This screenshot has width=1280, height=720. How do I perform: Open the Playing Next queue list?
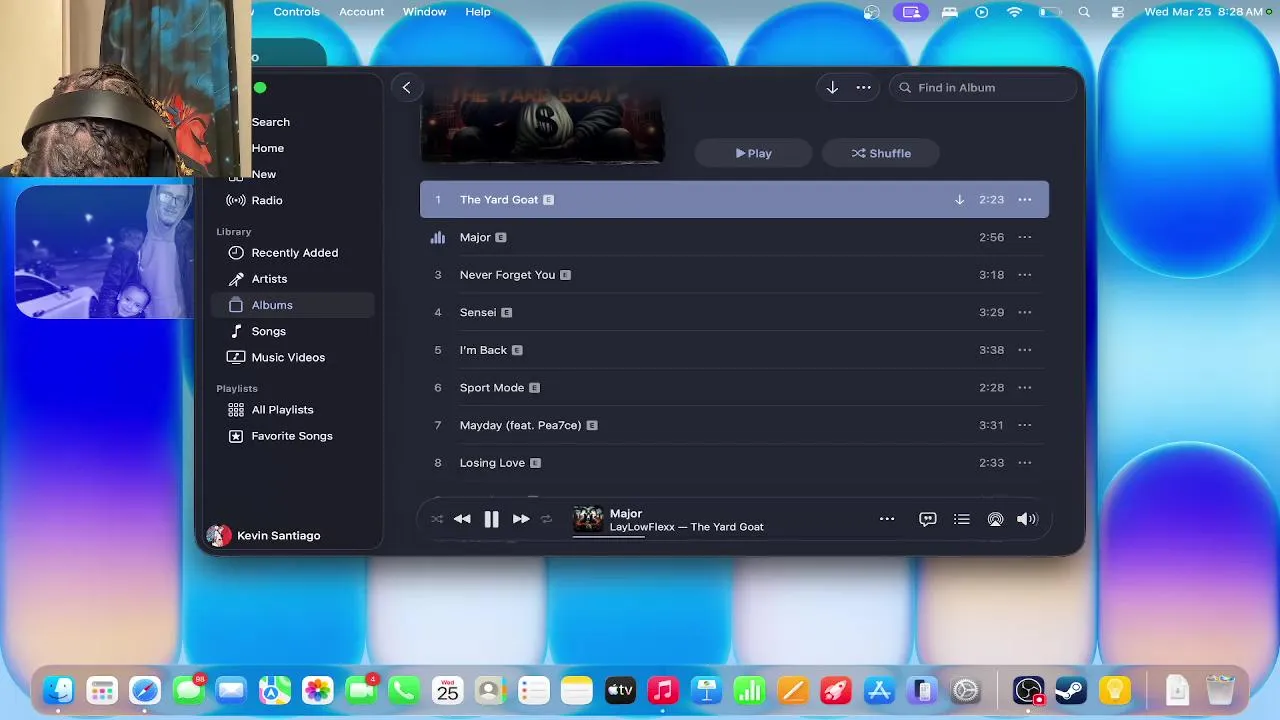point(962,519)
